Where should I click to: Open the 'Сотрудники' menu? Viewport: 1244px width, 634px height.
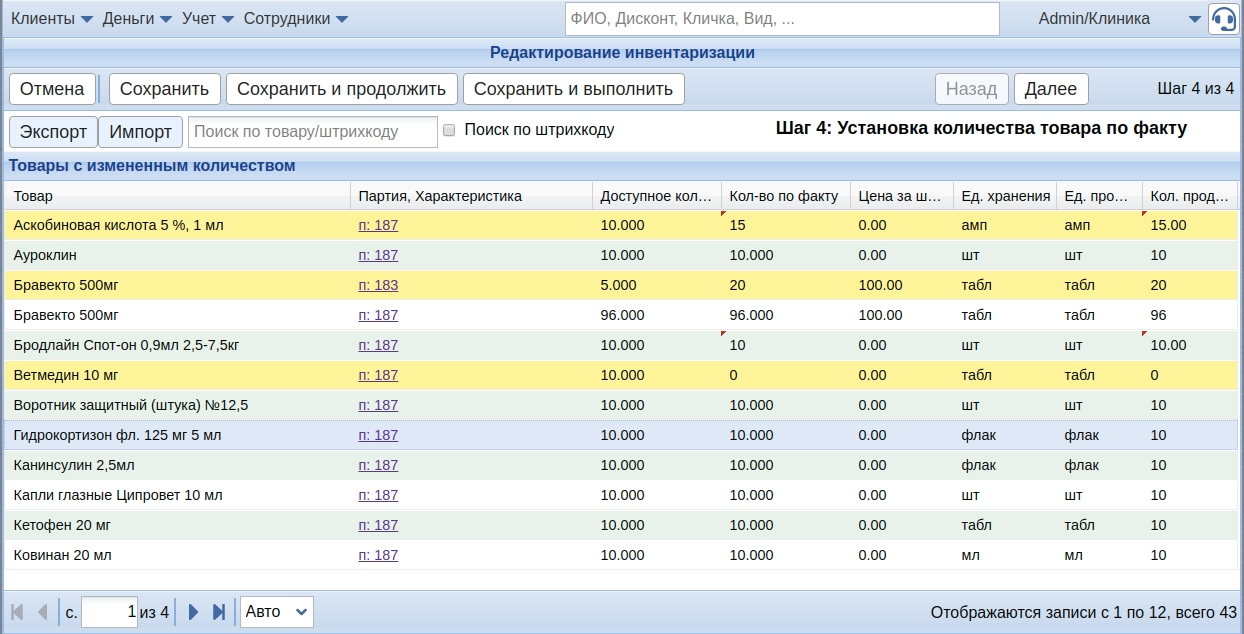296,19
